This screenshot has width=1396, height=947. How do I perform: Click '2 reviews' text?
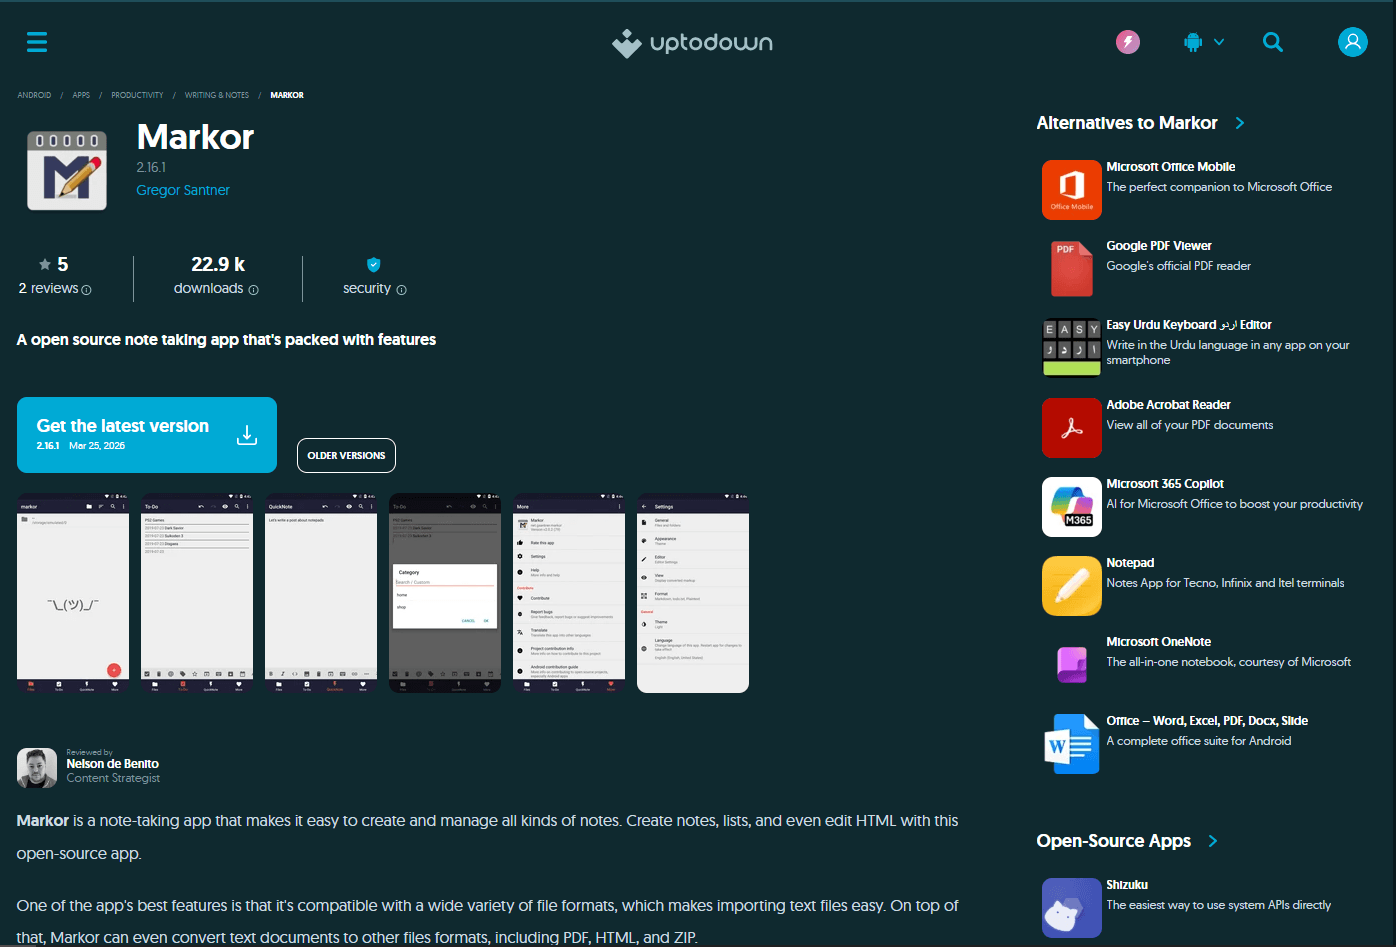pyautogui.click(x=48, y=288)
